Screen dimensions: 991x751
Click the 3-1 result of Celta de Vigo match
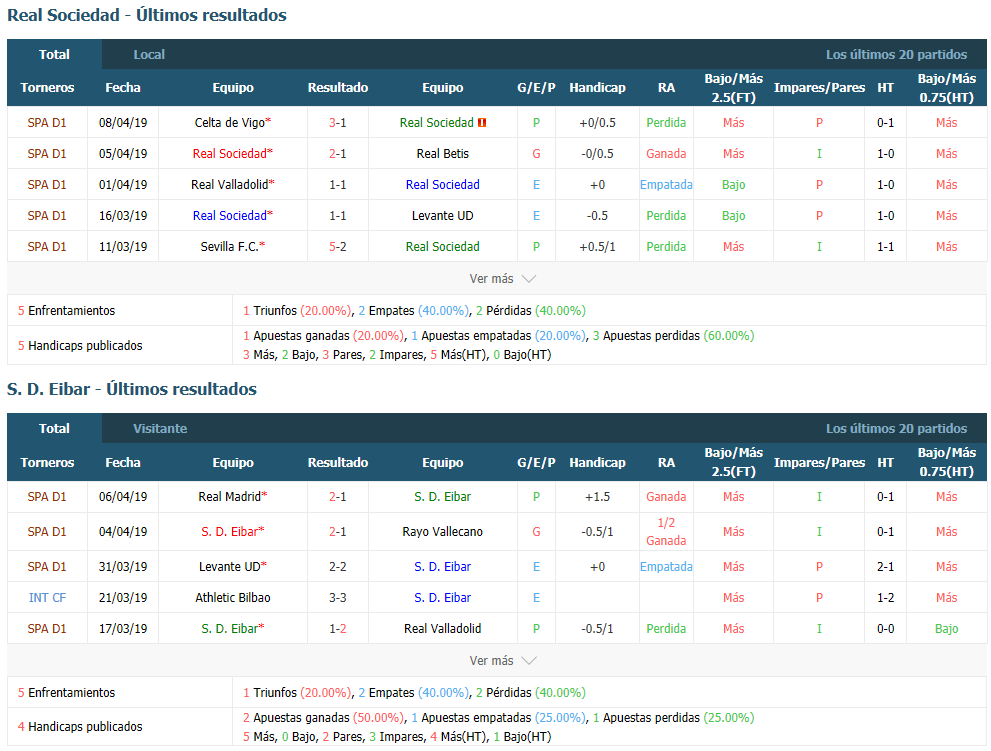point(337,123)
